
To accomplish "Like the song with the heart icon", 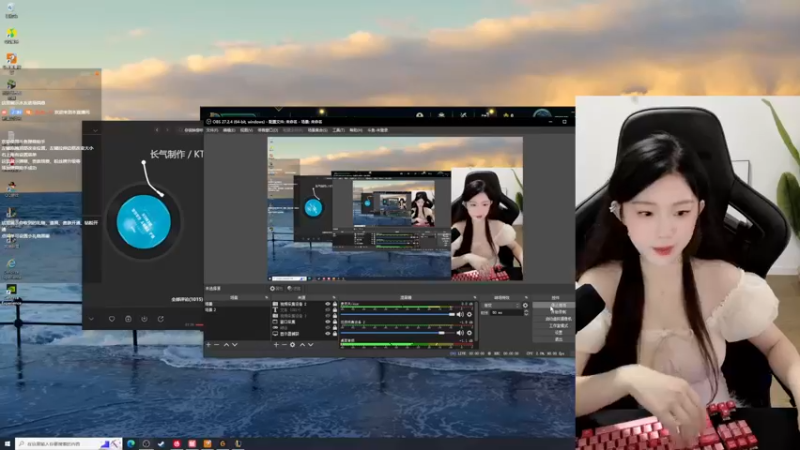I will [x=112, y=319].
